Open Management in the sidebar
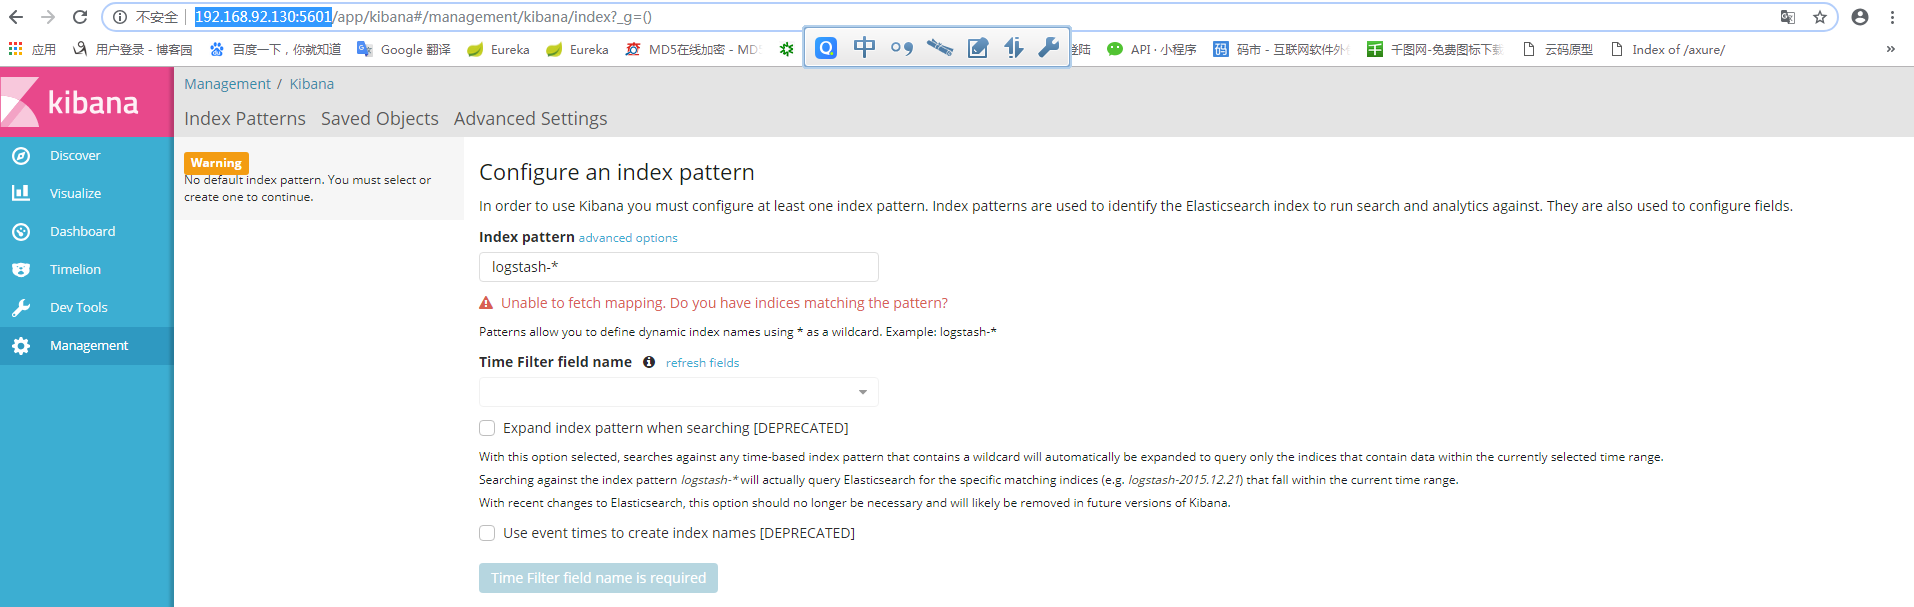 click(87, 345)
